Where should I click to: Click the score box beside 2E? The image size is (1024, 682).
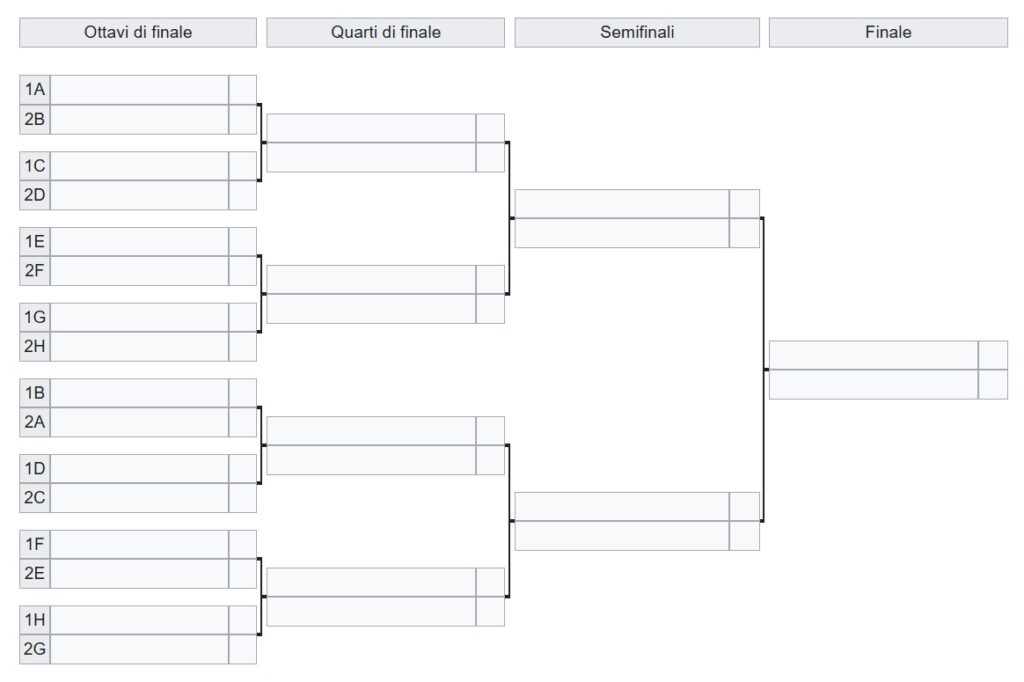[242, 574]
